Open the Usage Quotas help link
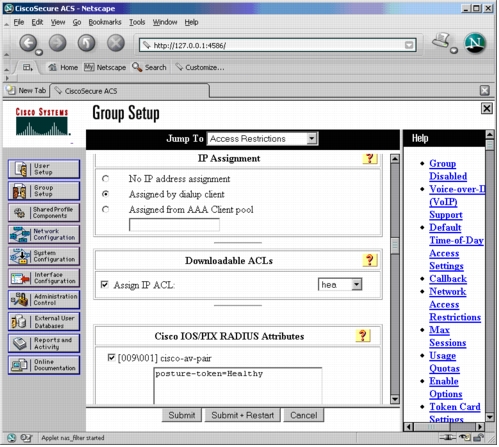The width and height of the screenshot is (499, 447). [x=444, y=362]
